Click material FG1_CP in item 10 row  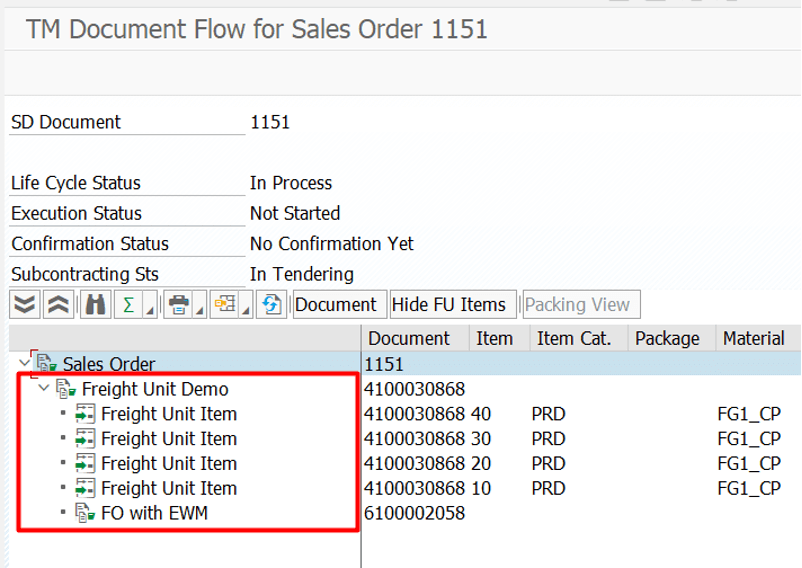[x=749, y=488]
